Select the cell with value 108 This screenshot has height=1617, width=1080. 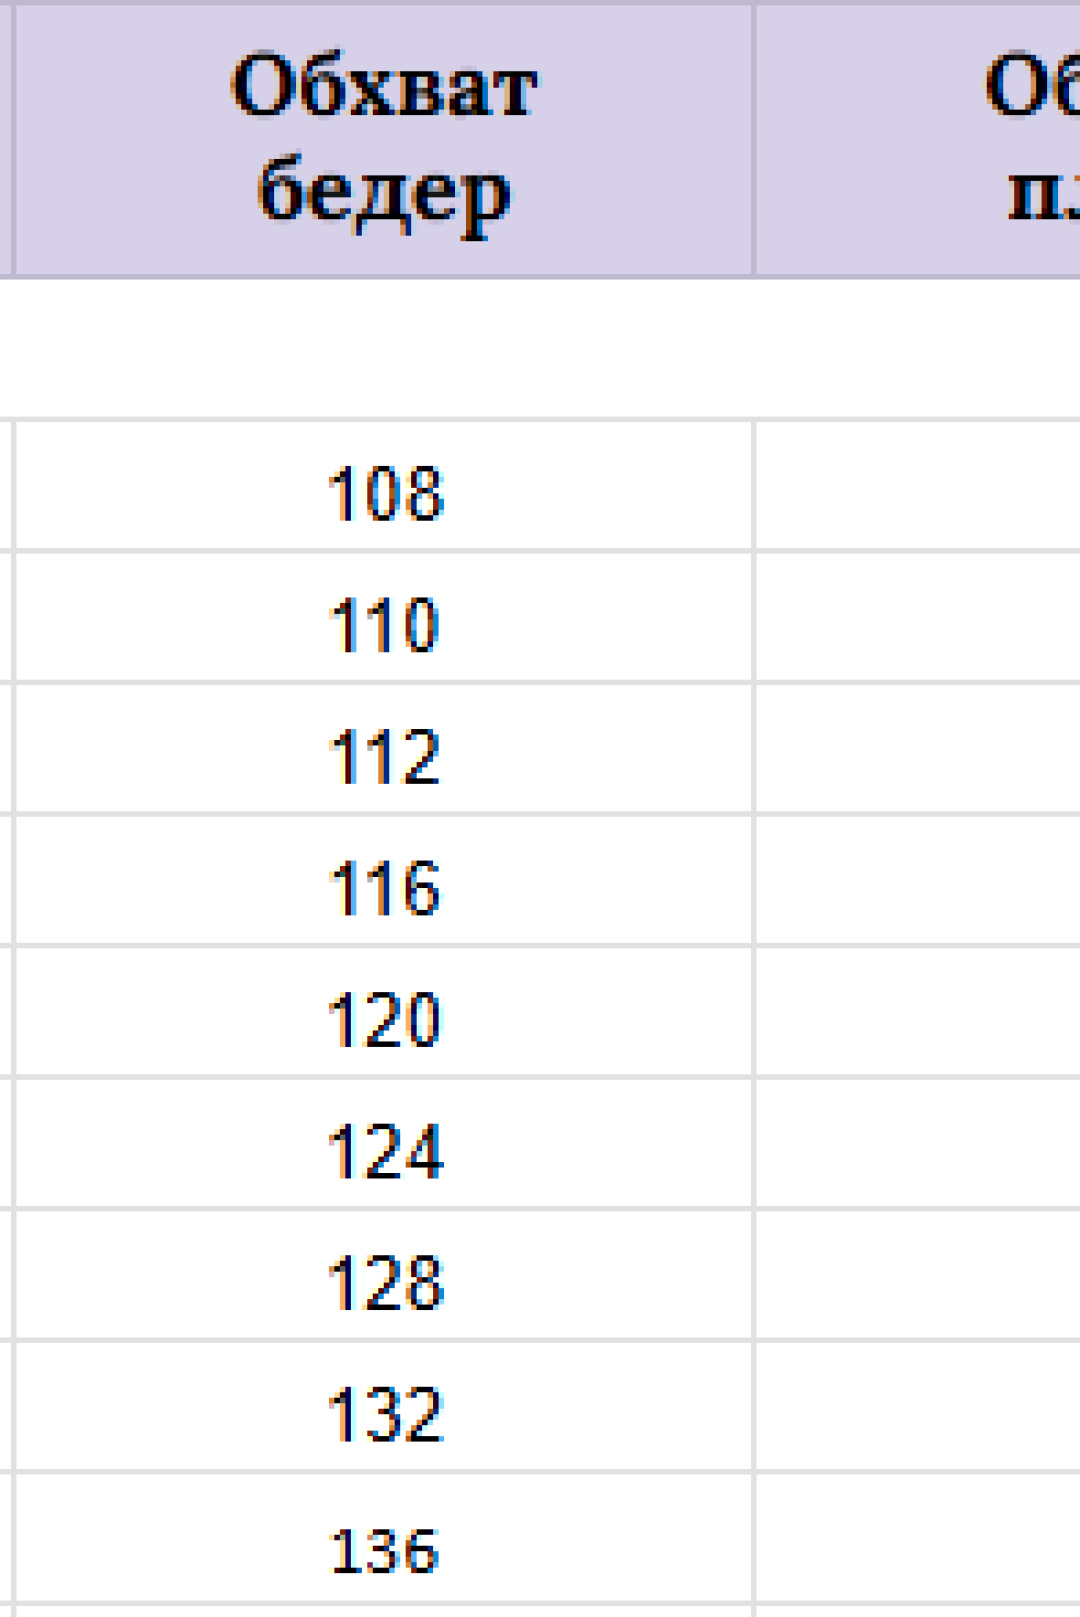tap(384, 485)
